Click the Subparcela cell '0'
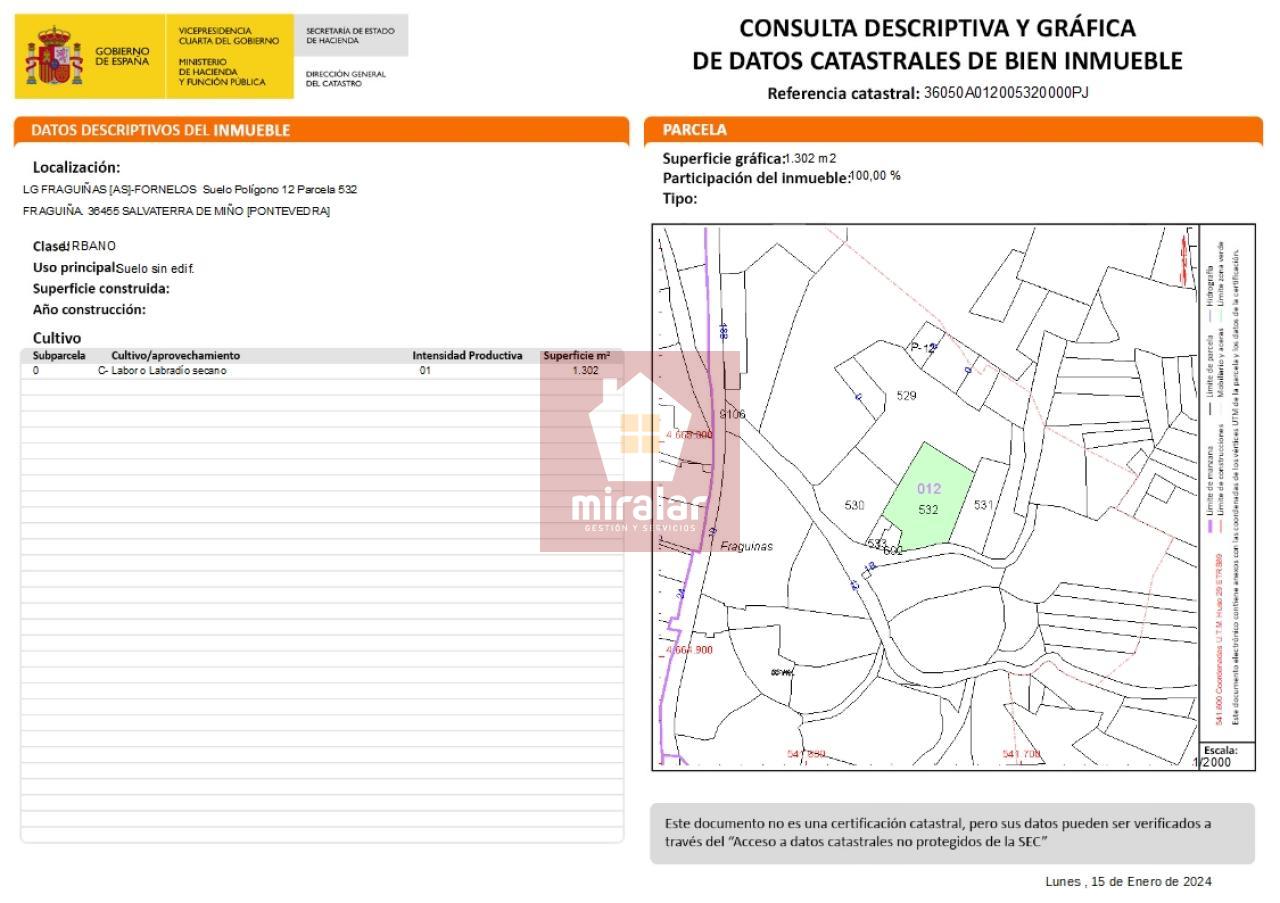The width and height of the screenshot is (1280, 903). pos(36,370)
